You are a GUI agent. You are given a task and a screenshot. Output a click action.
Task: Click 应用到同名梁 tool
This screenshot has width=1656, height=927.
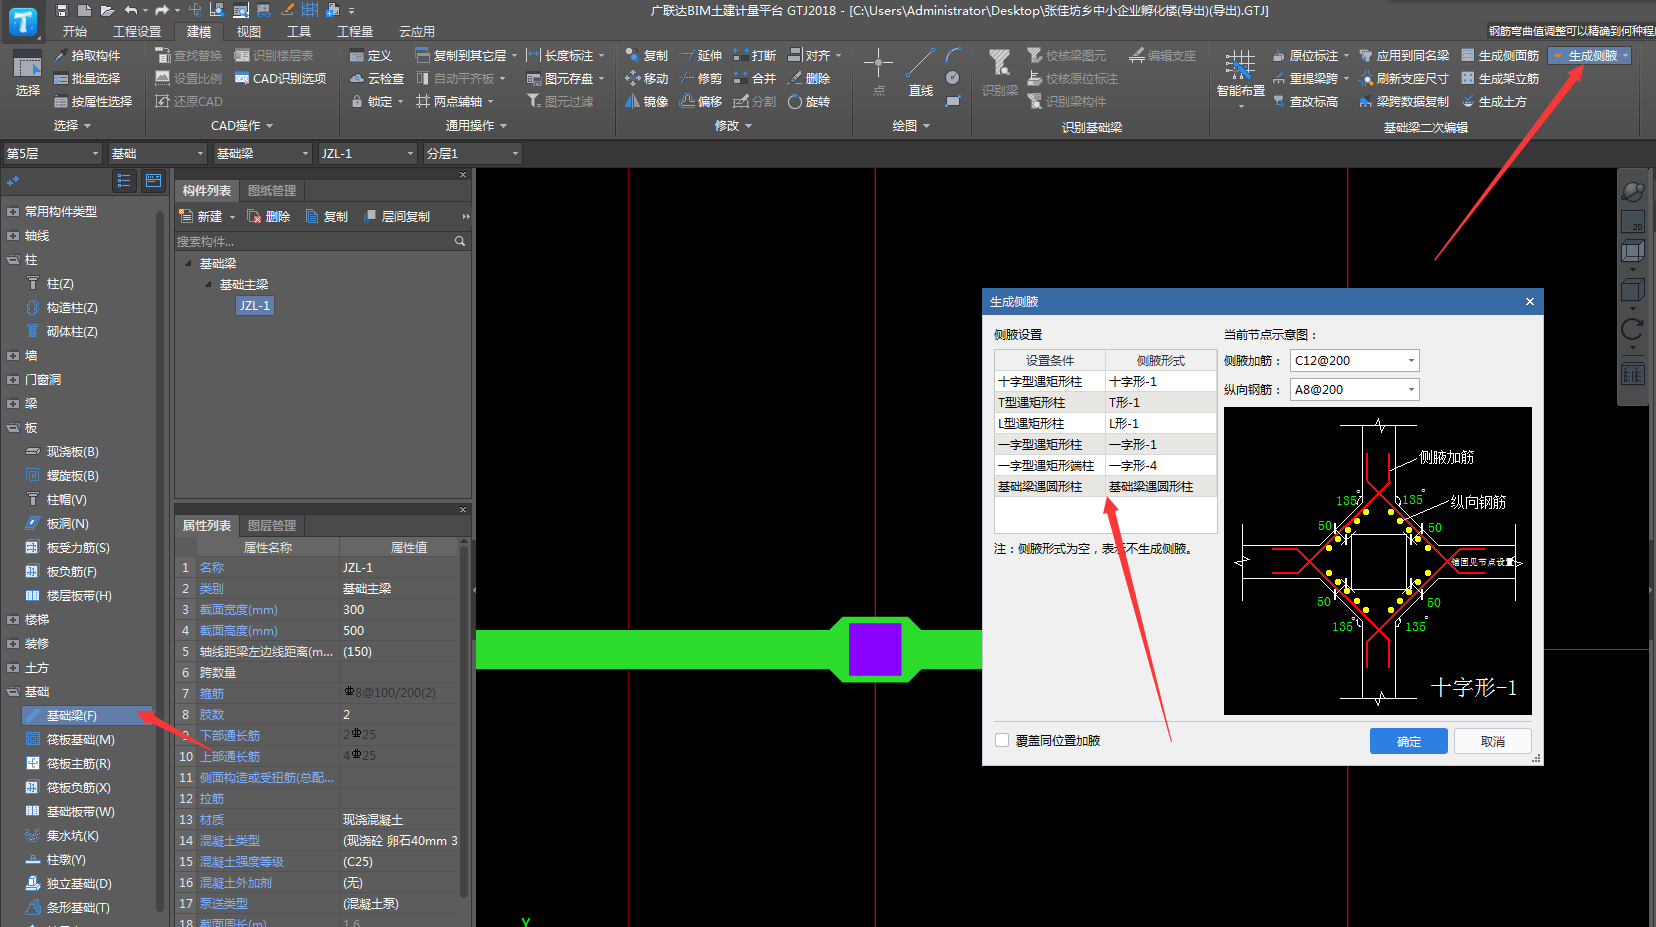click(1404, 56)
